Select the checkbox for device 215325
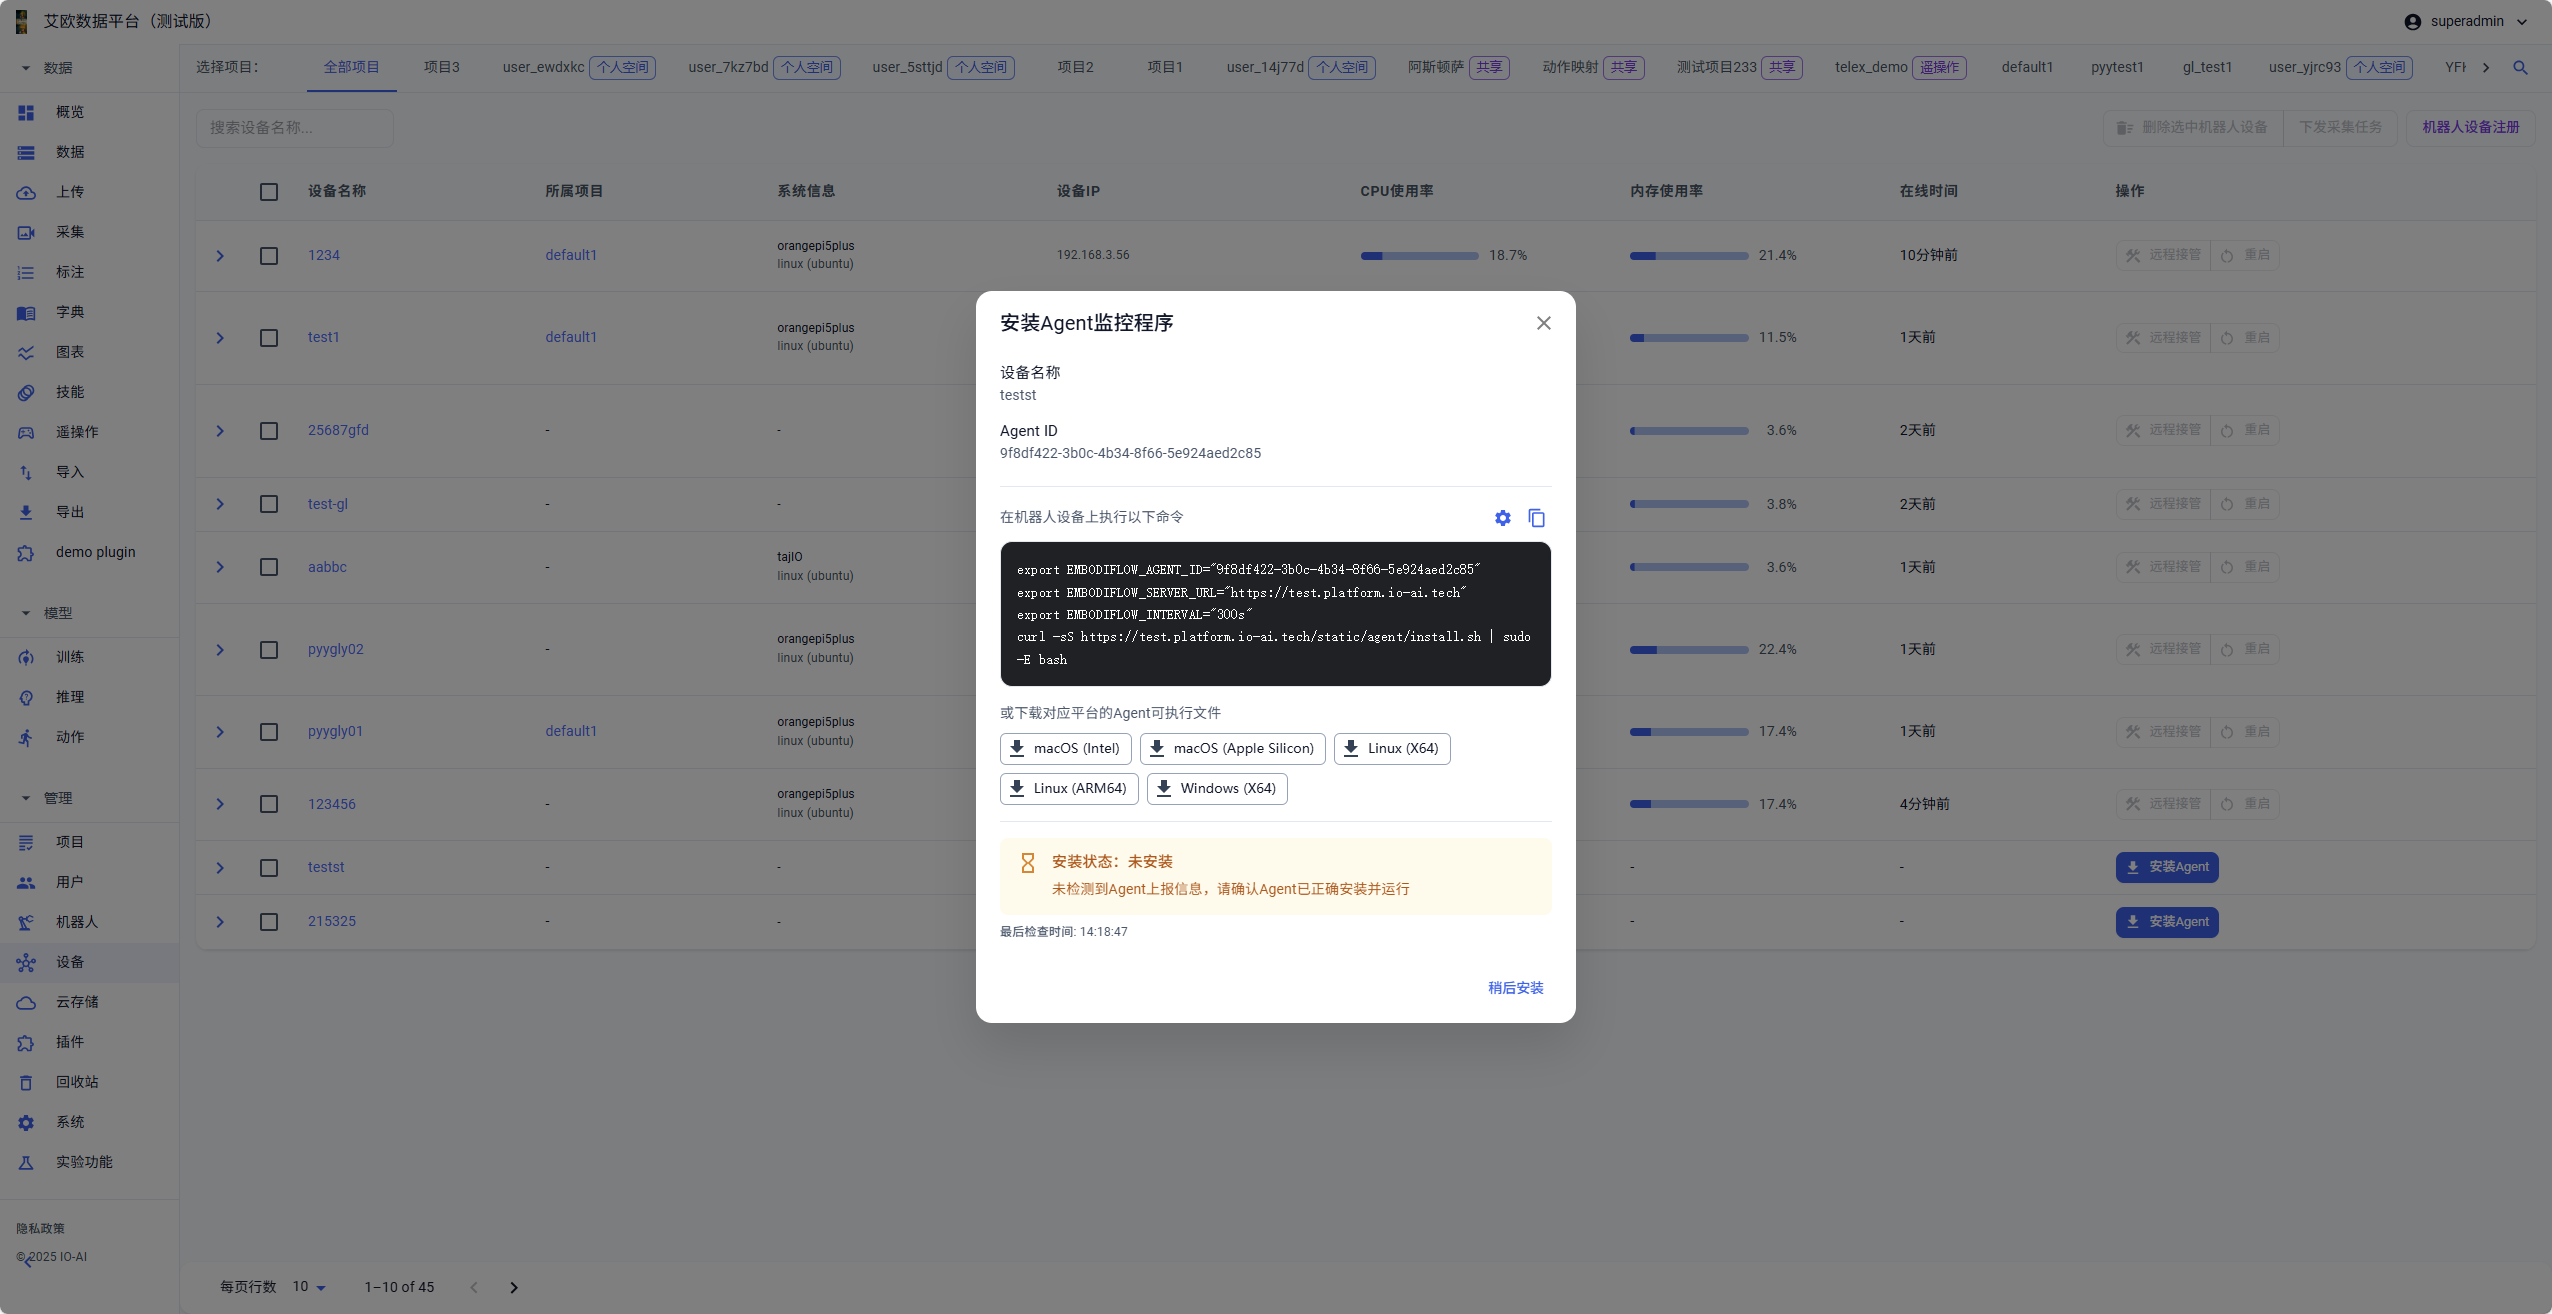 (269, 922)
